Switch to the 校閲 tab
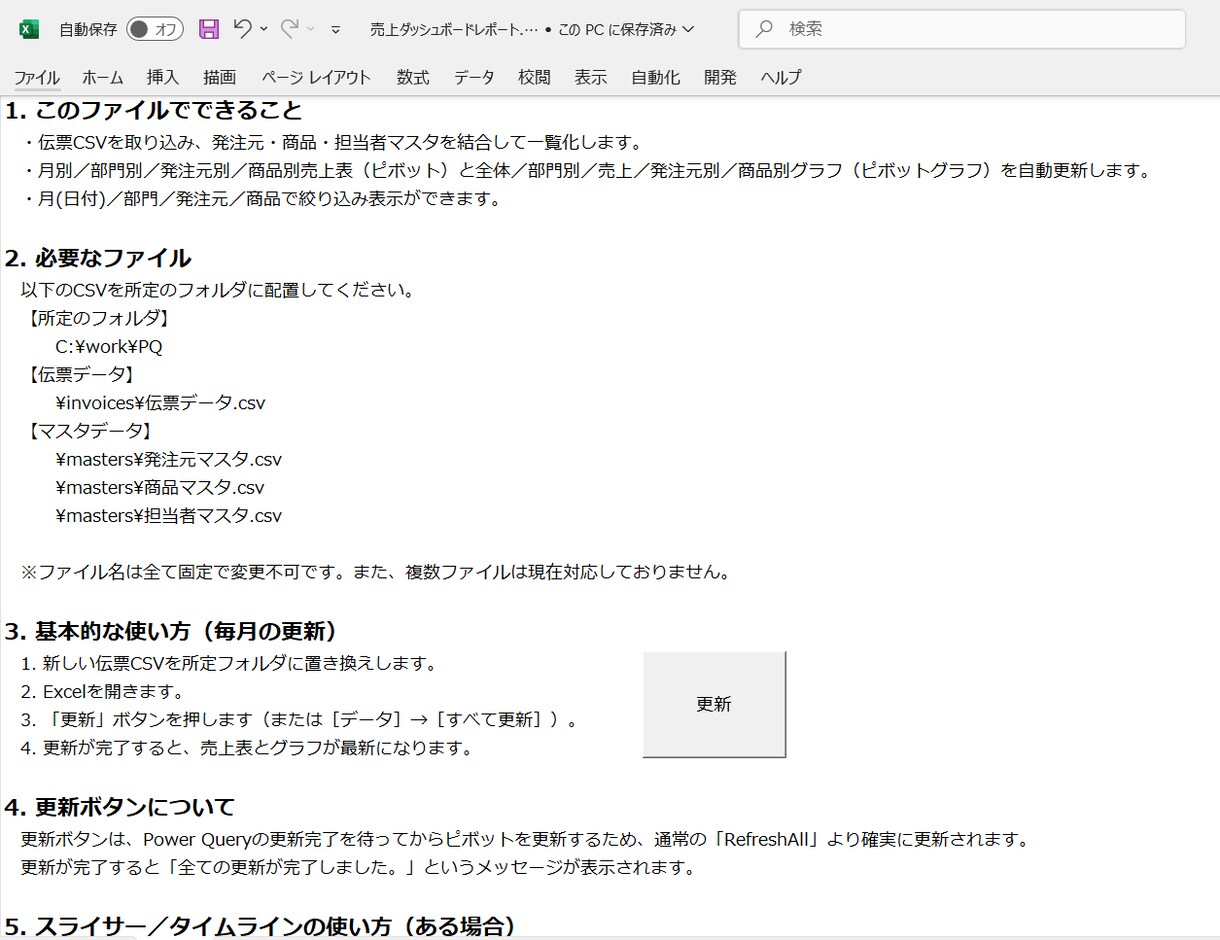The image size is (1220, 940). (534, 77)
